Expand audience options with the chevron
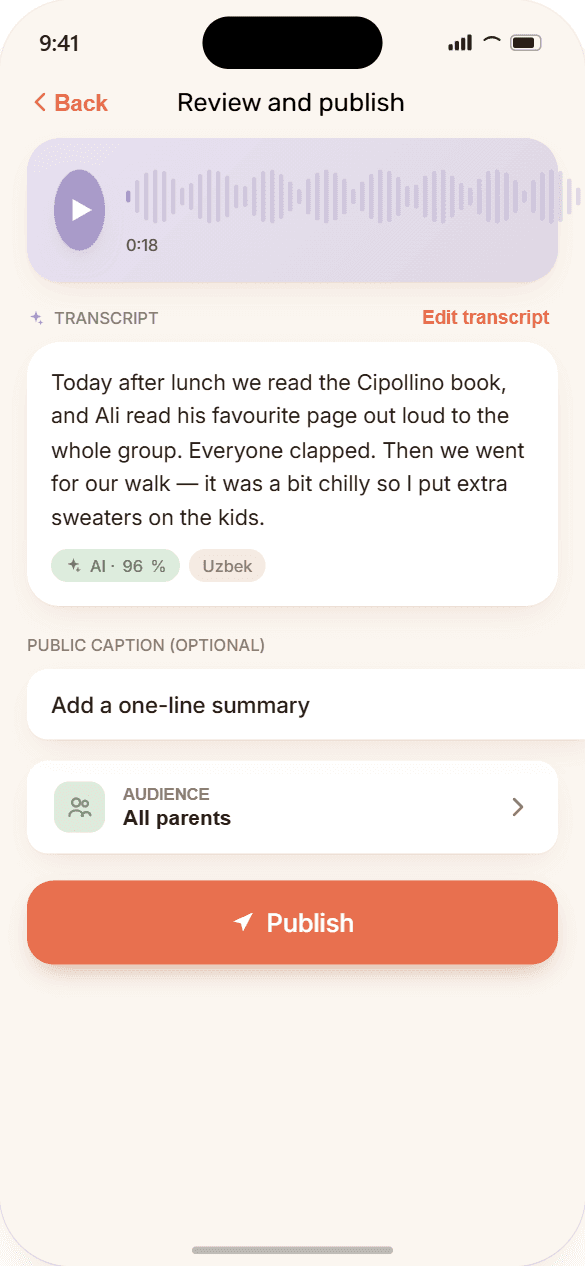The height and width of the screenshot is (1266, 585). [x=518, y=807]
